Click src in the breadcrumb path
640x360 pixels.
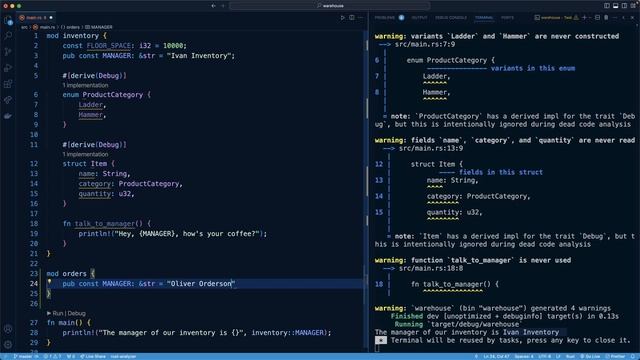coord(24,27)
